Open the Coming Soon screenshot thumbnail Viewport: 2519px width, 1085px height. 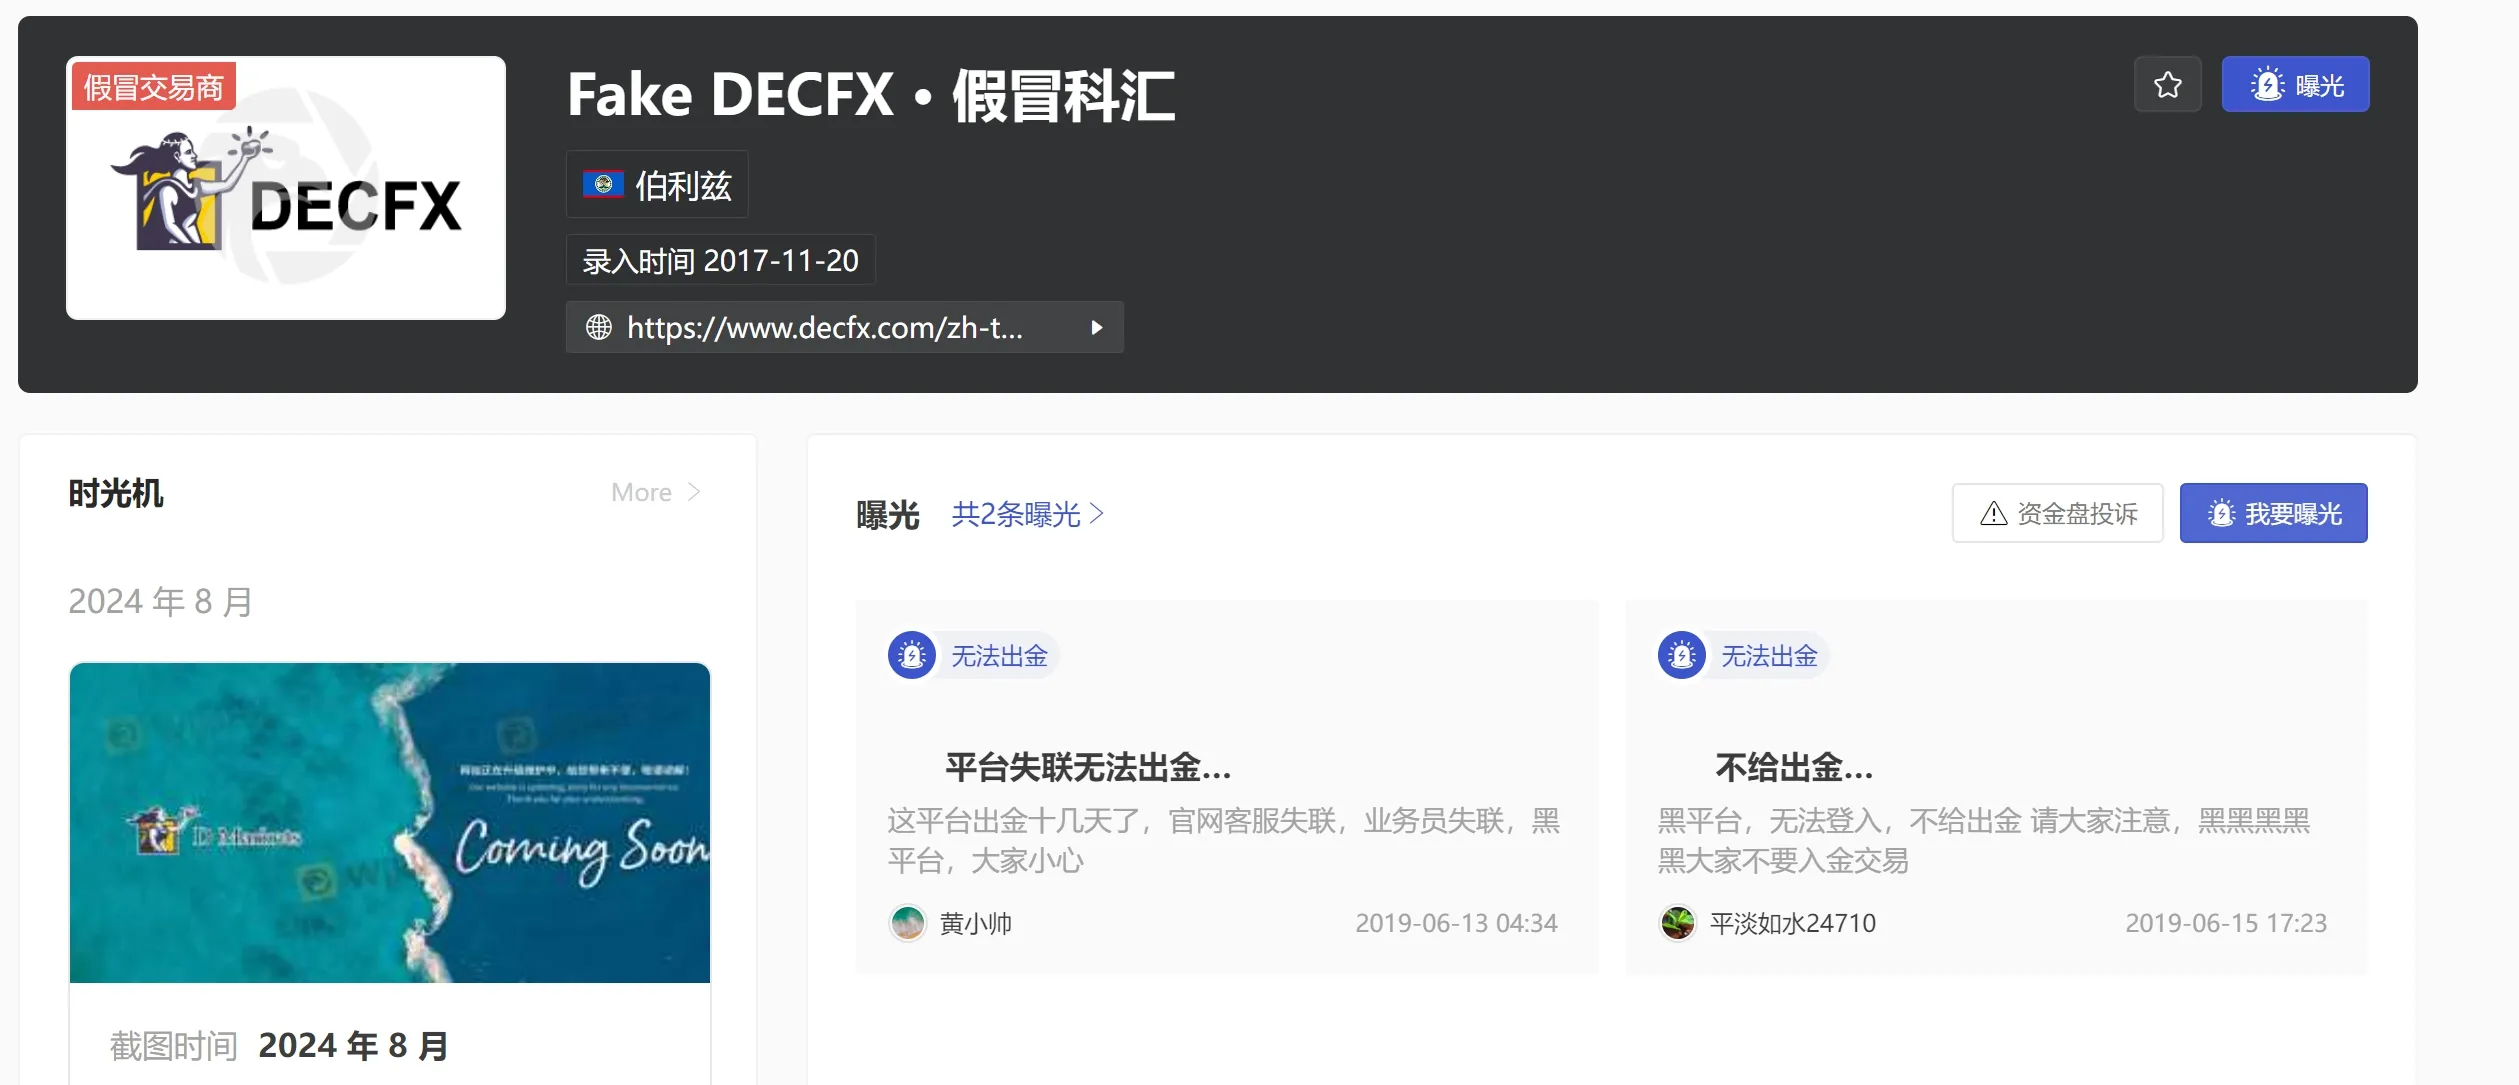pyautogui.click(x=390, y=823)
